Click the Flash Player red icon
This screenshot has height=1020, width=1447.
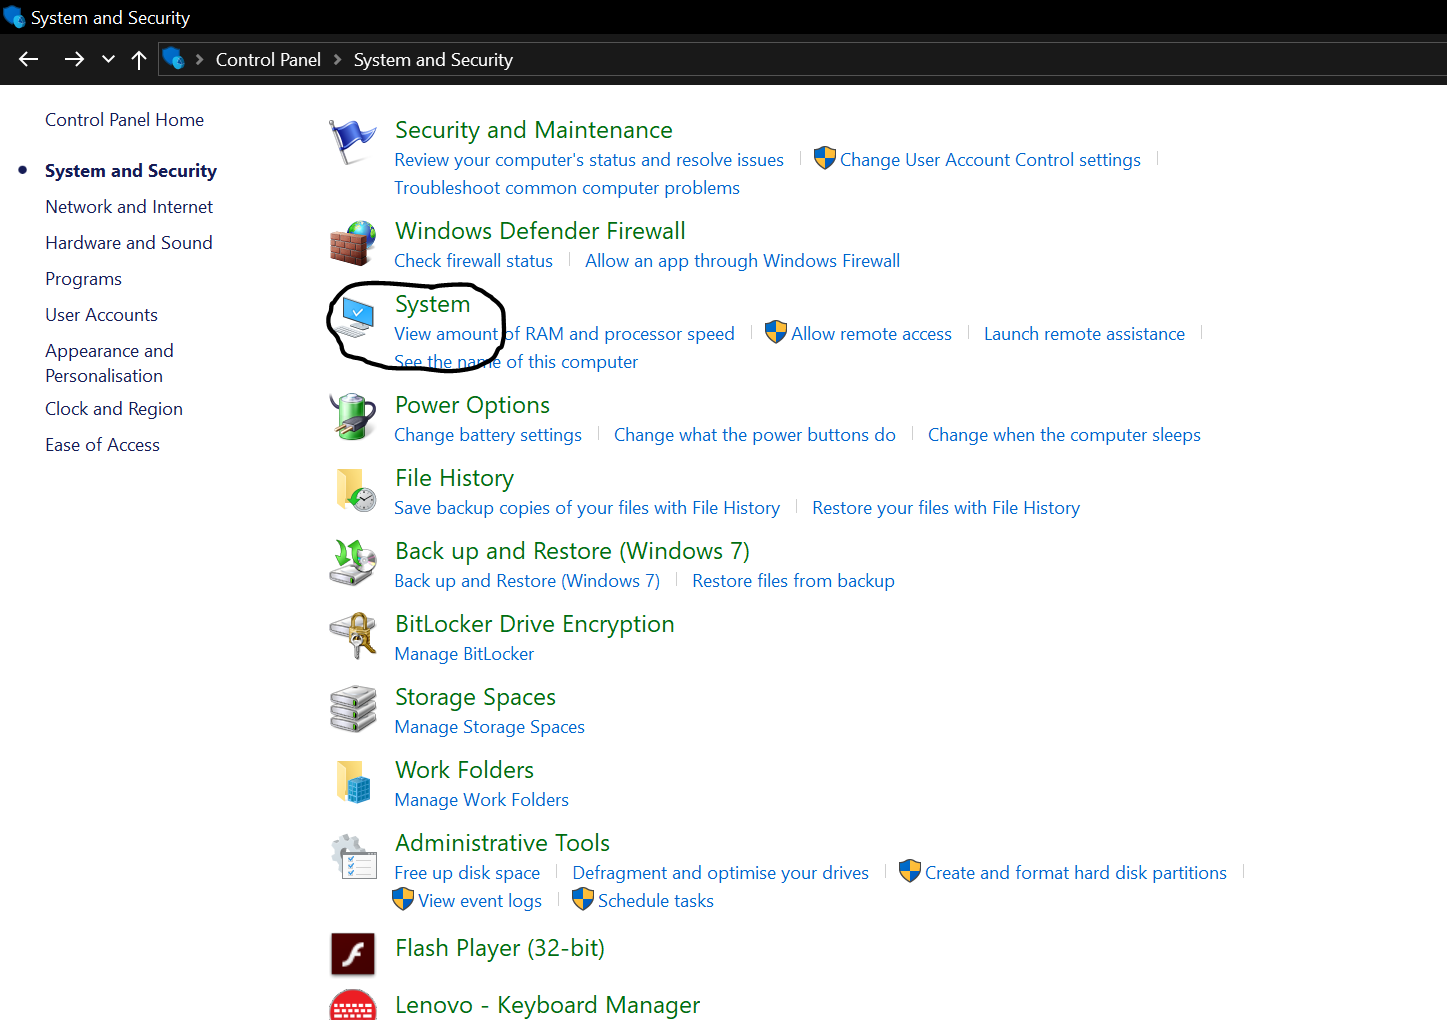[353, 954]
